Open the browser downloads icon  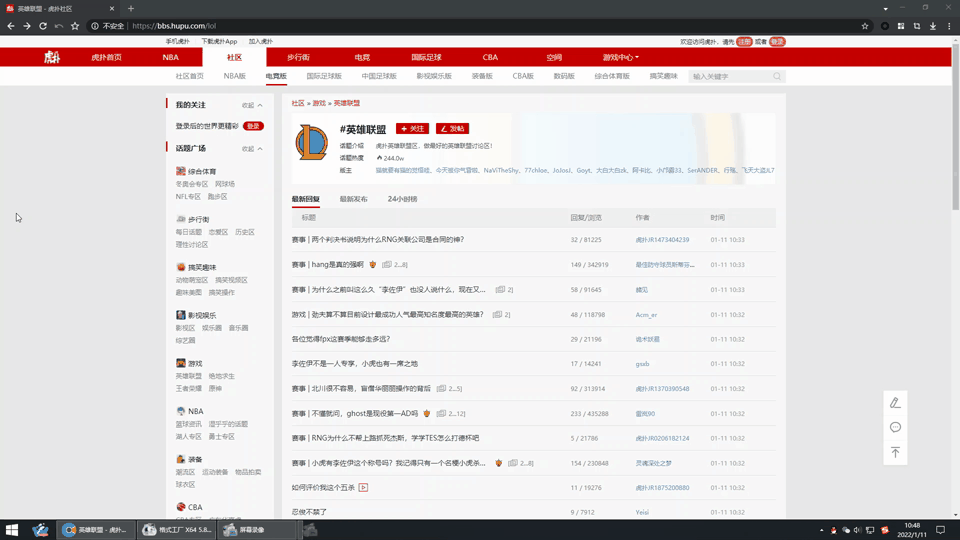coord(932,26)
